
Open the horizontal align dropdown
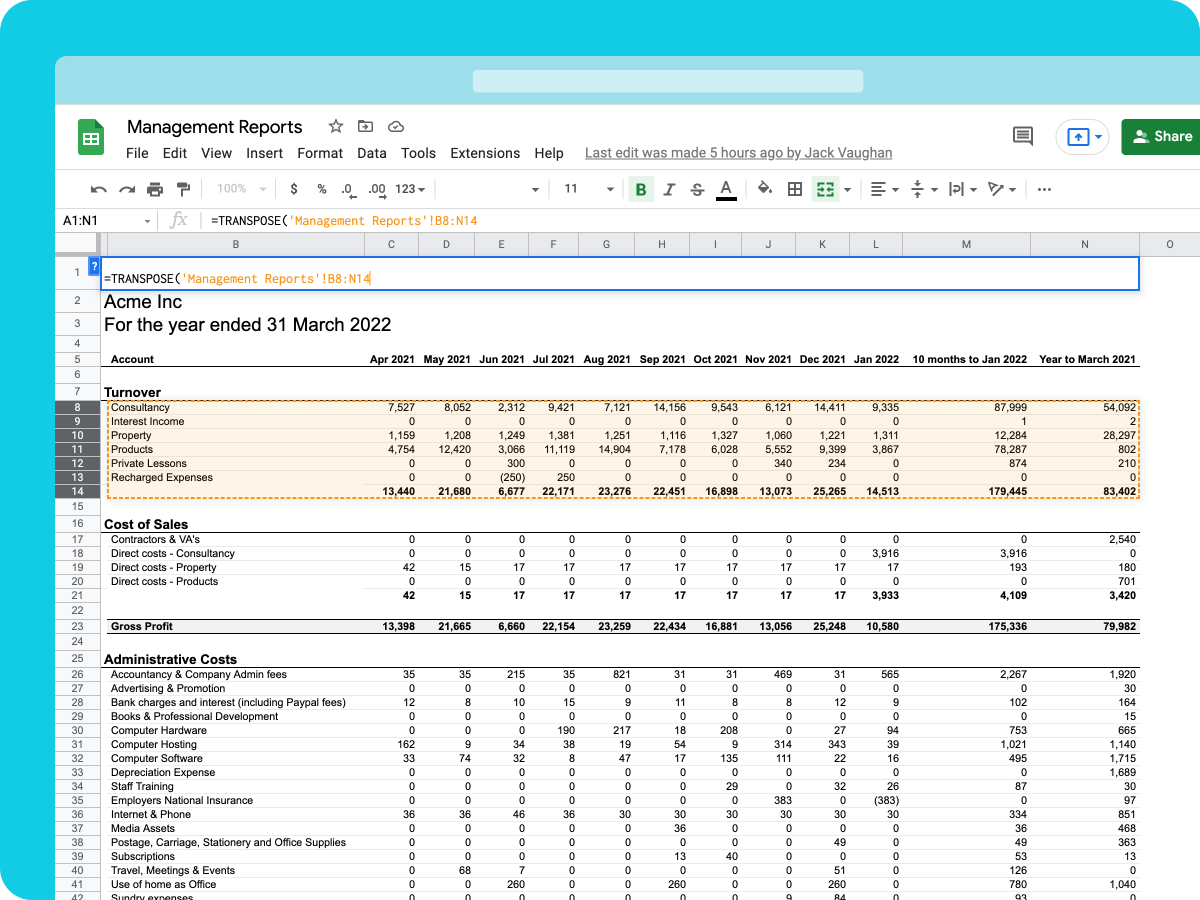[884, 189]
